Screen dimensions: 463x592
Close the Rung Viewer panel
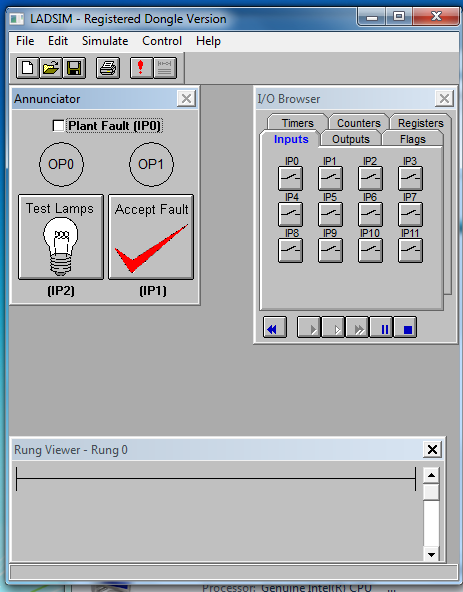(x=432, y=449)
